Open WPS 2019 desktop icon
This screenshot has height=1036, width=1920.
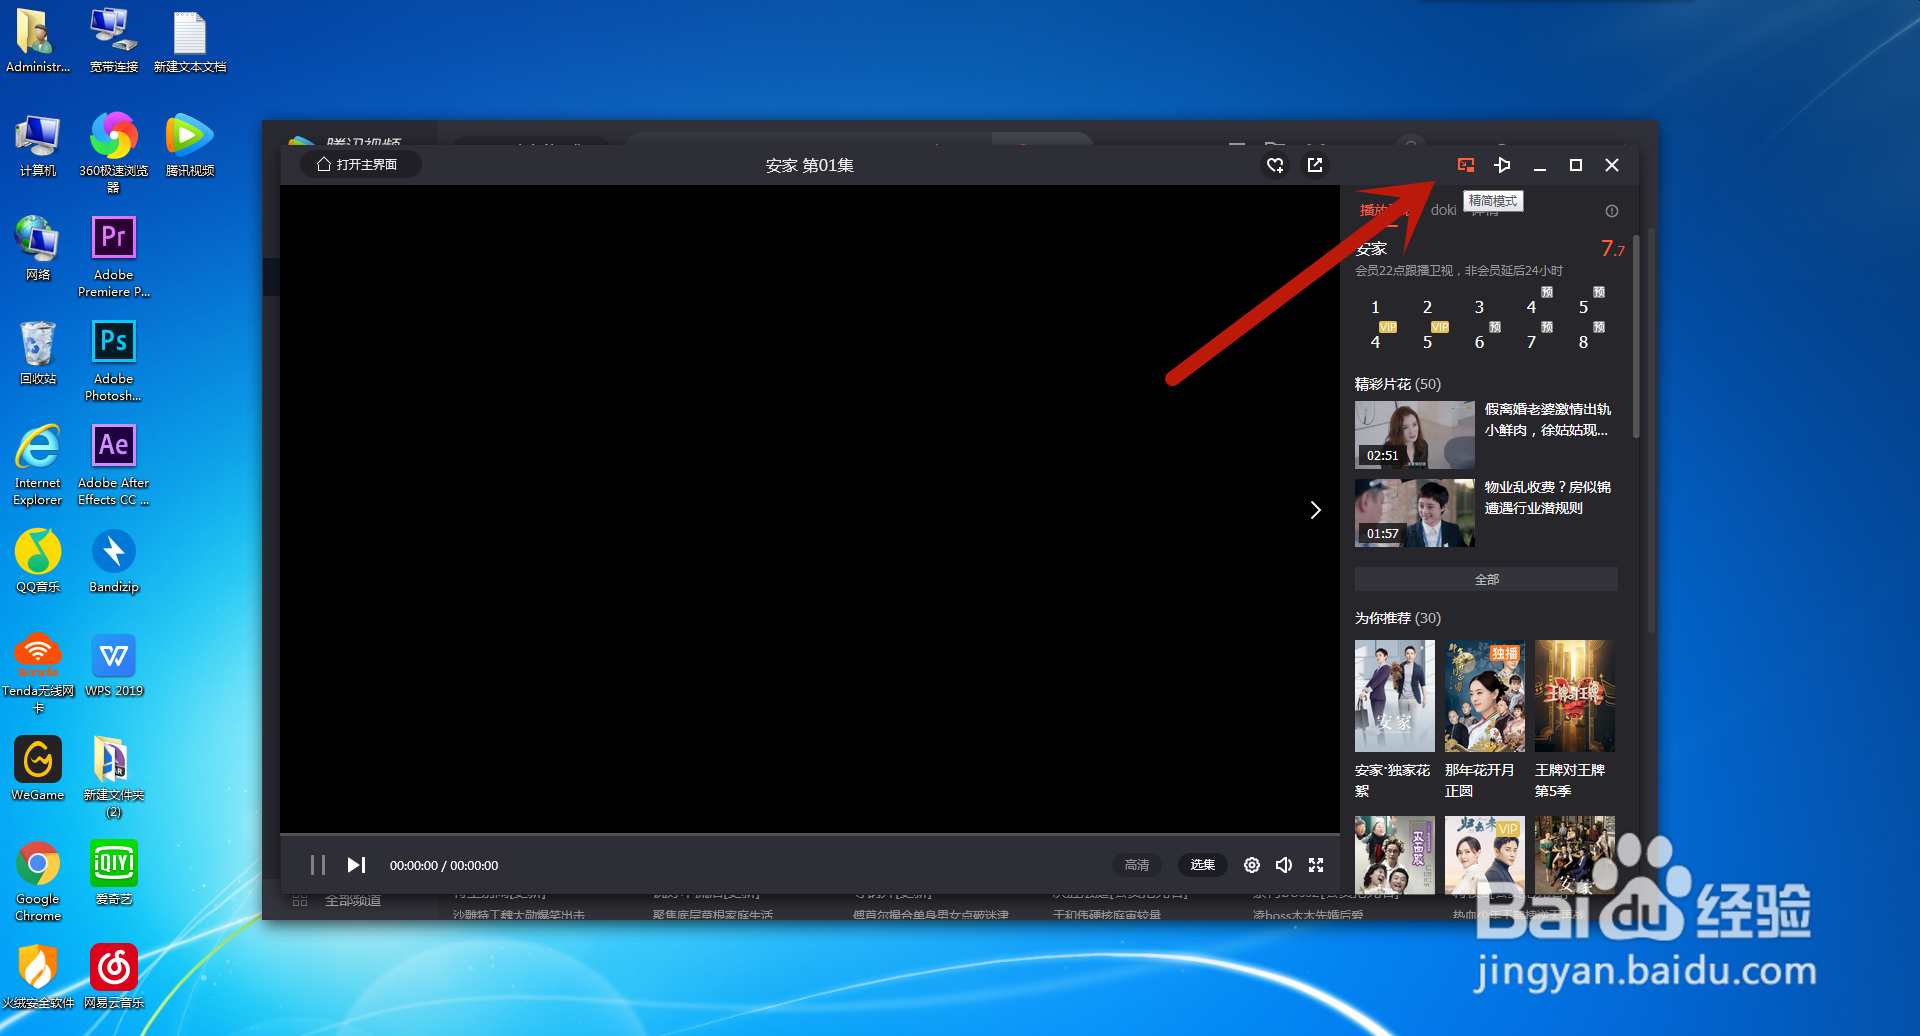pyautogui.click(x=114, y=665)
